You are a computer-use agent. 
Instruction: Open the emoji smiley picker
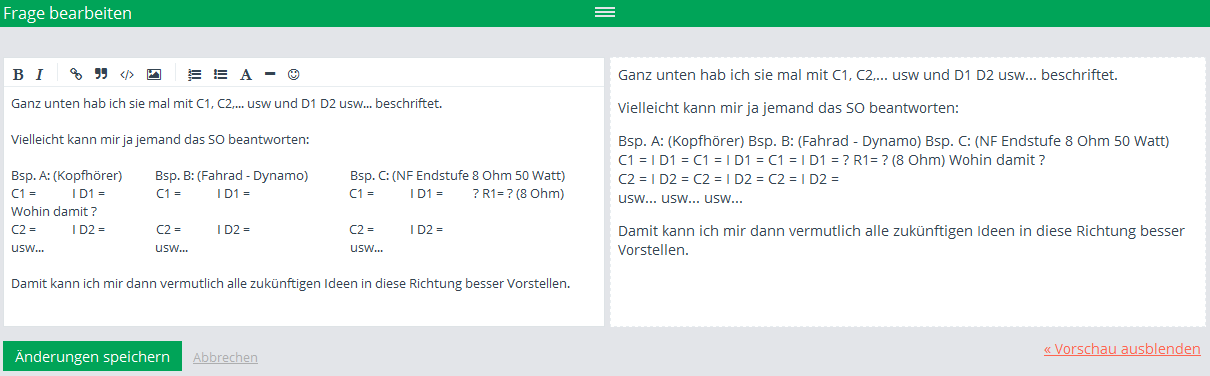[x=294, y=74]
